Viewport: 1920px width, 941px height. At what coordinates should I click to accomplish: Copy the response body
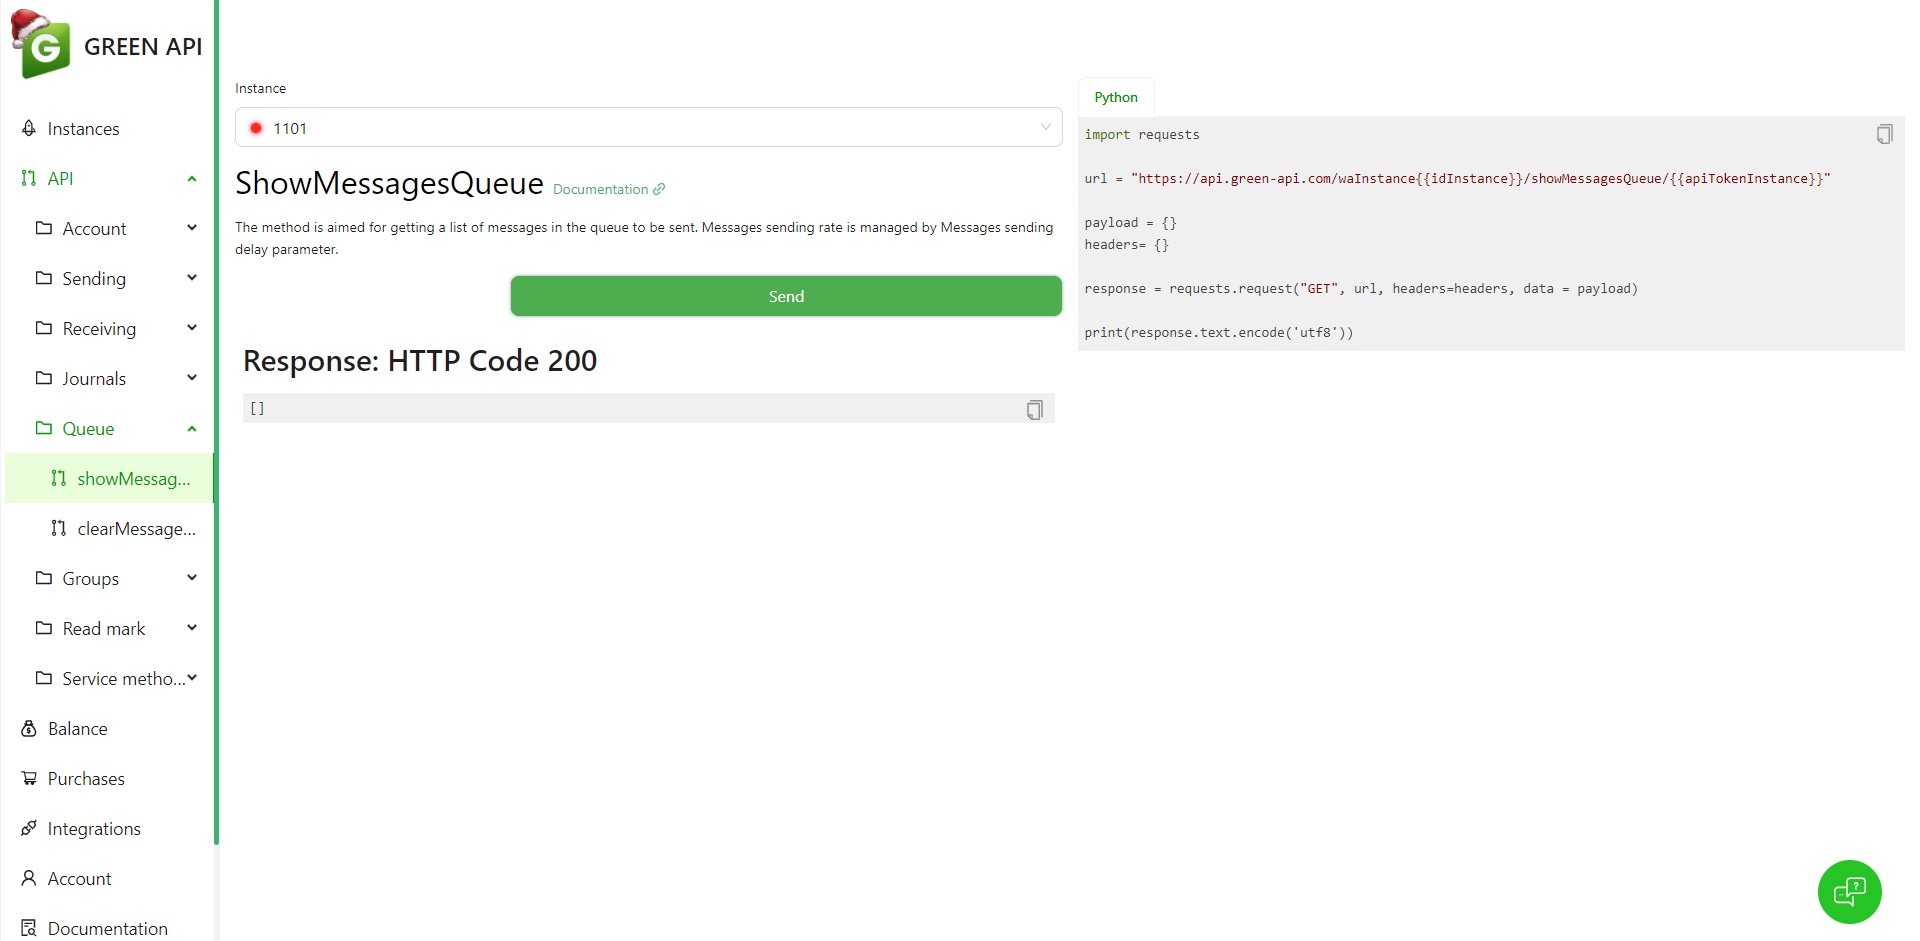(x=1033, y=408)
